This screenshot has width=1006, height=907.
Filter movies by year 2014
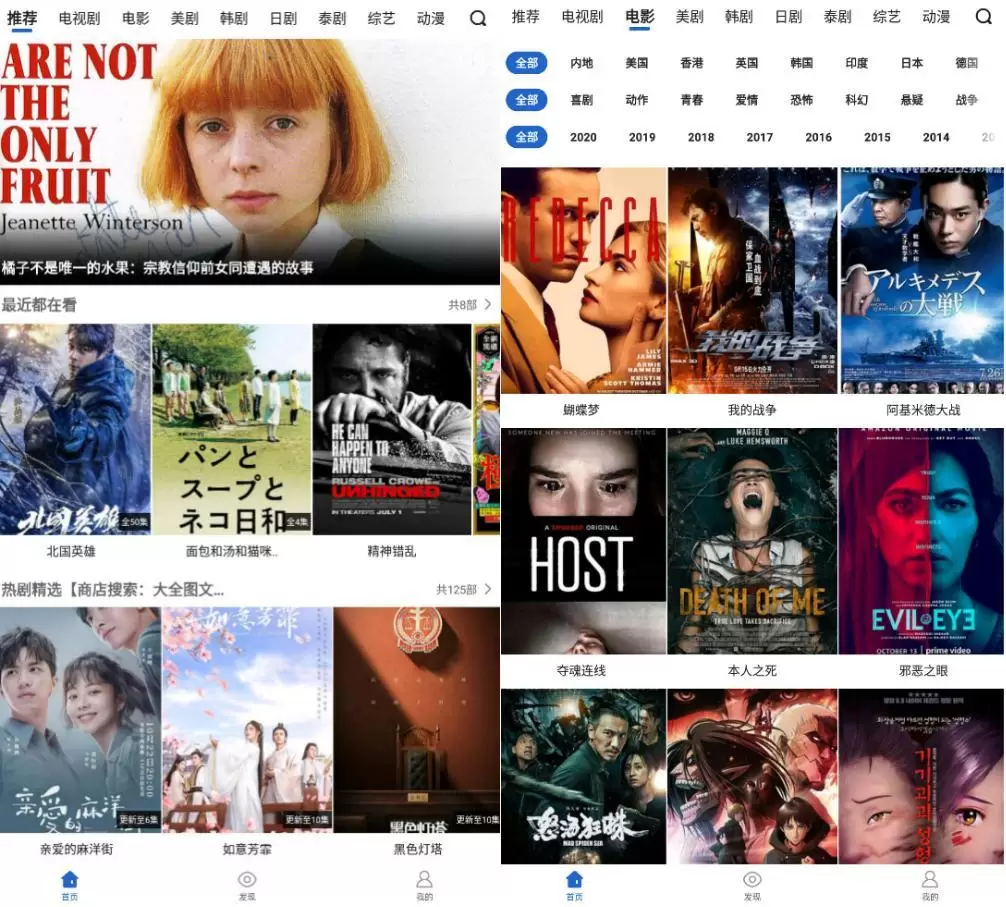936,137
